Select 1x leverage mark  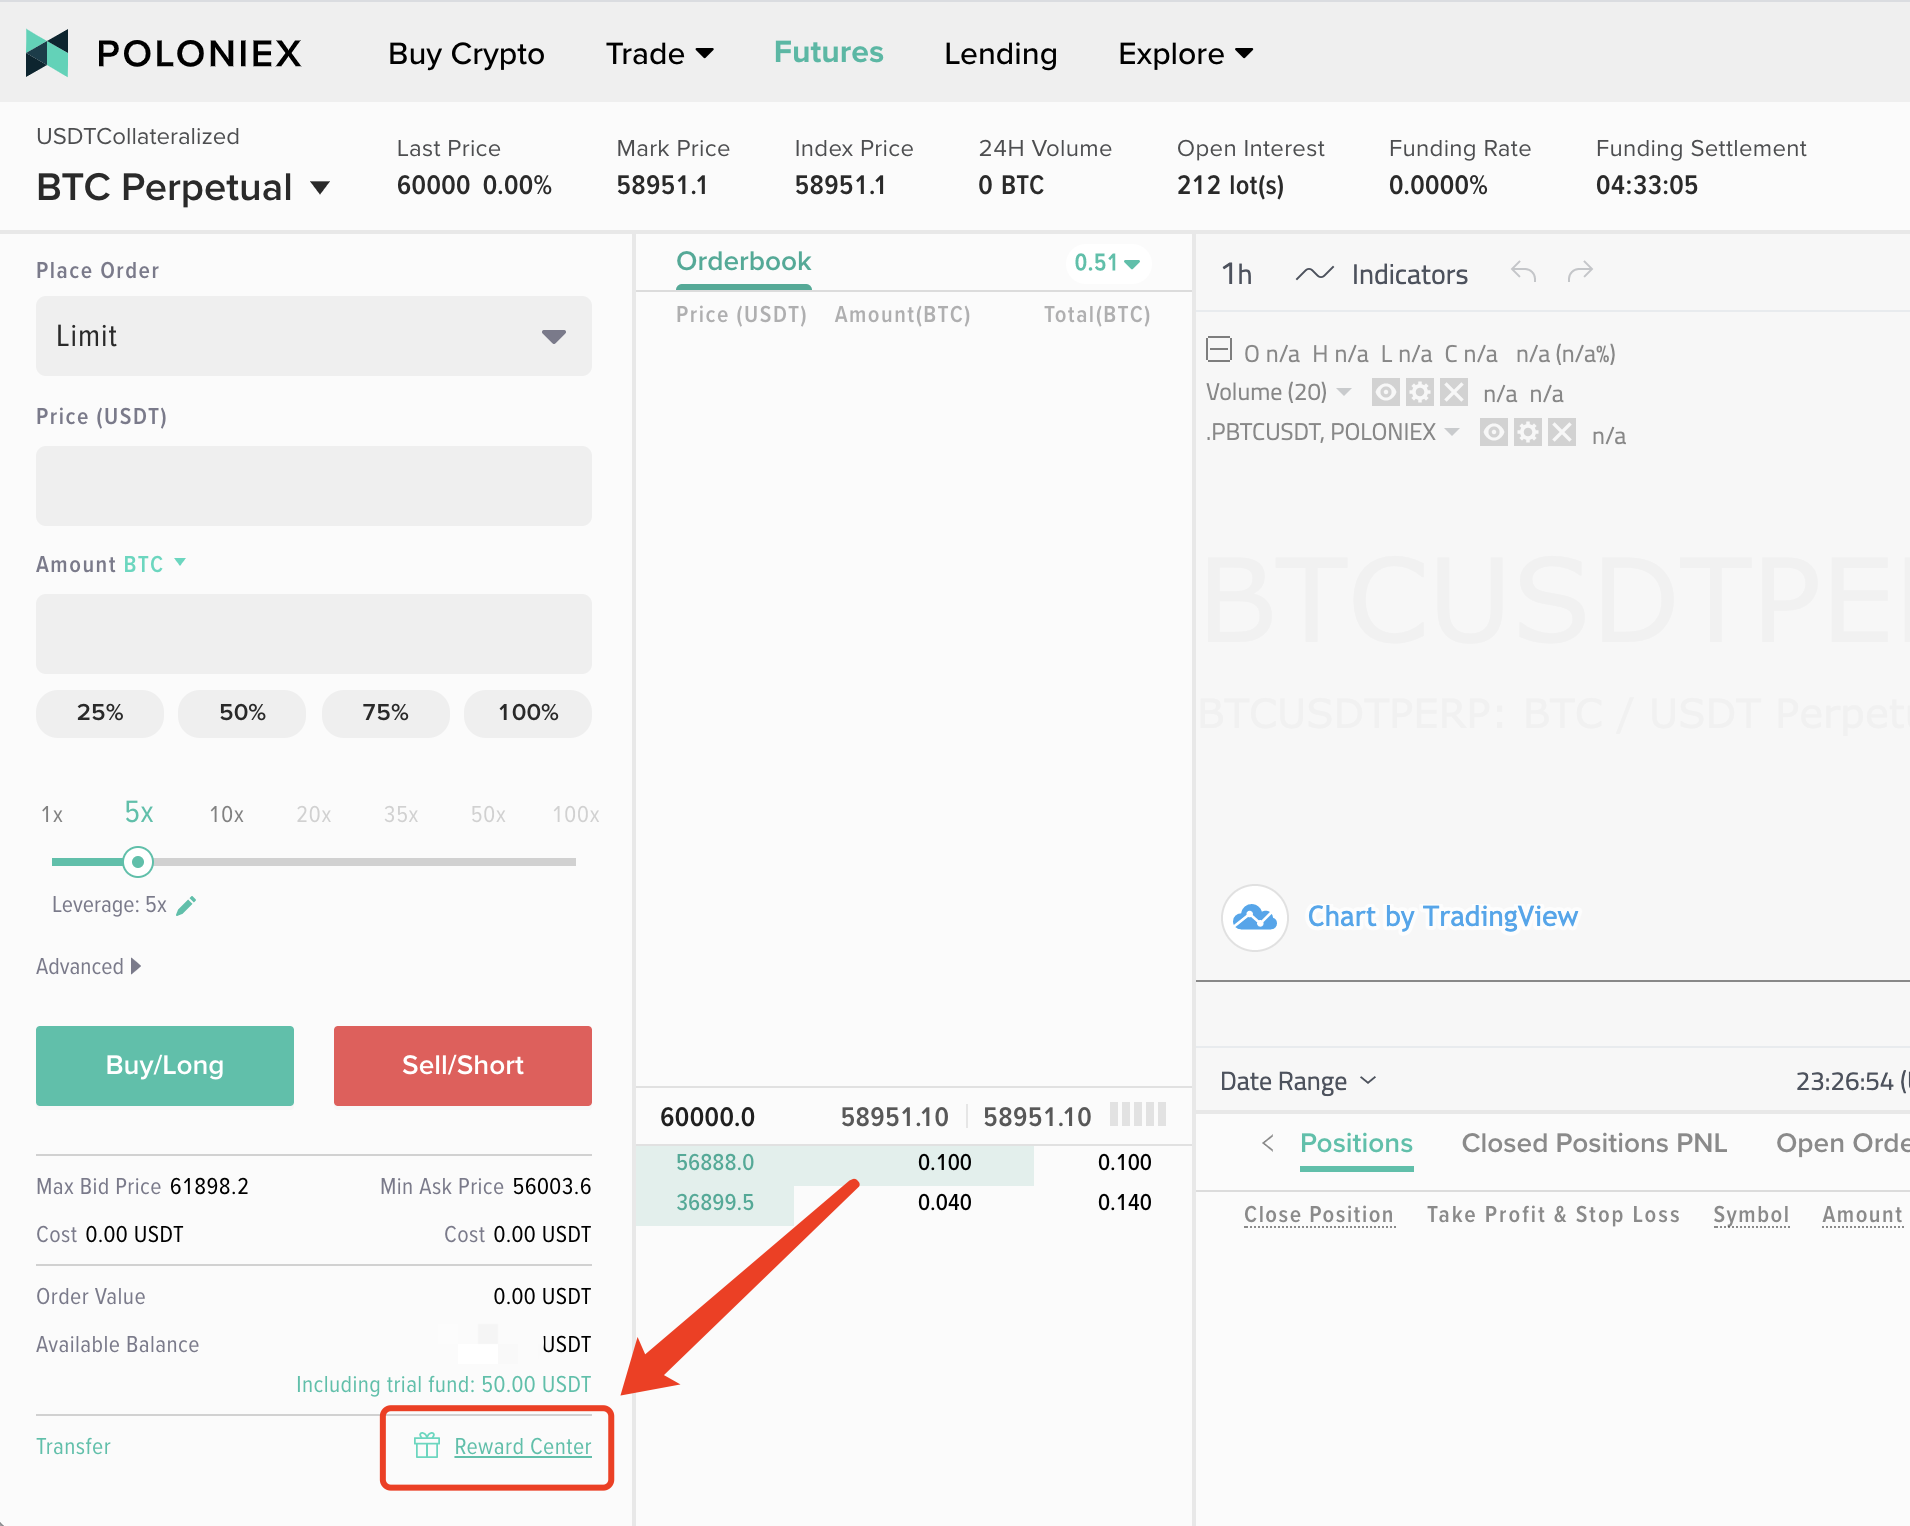52,814
